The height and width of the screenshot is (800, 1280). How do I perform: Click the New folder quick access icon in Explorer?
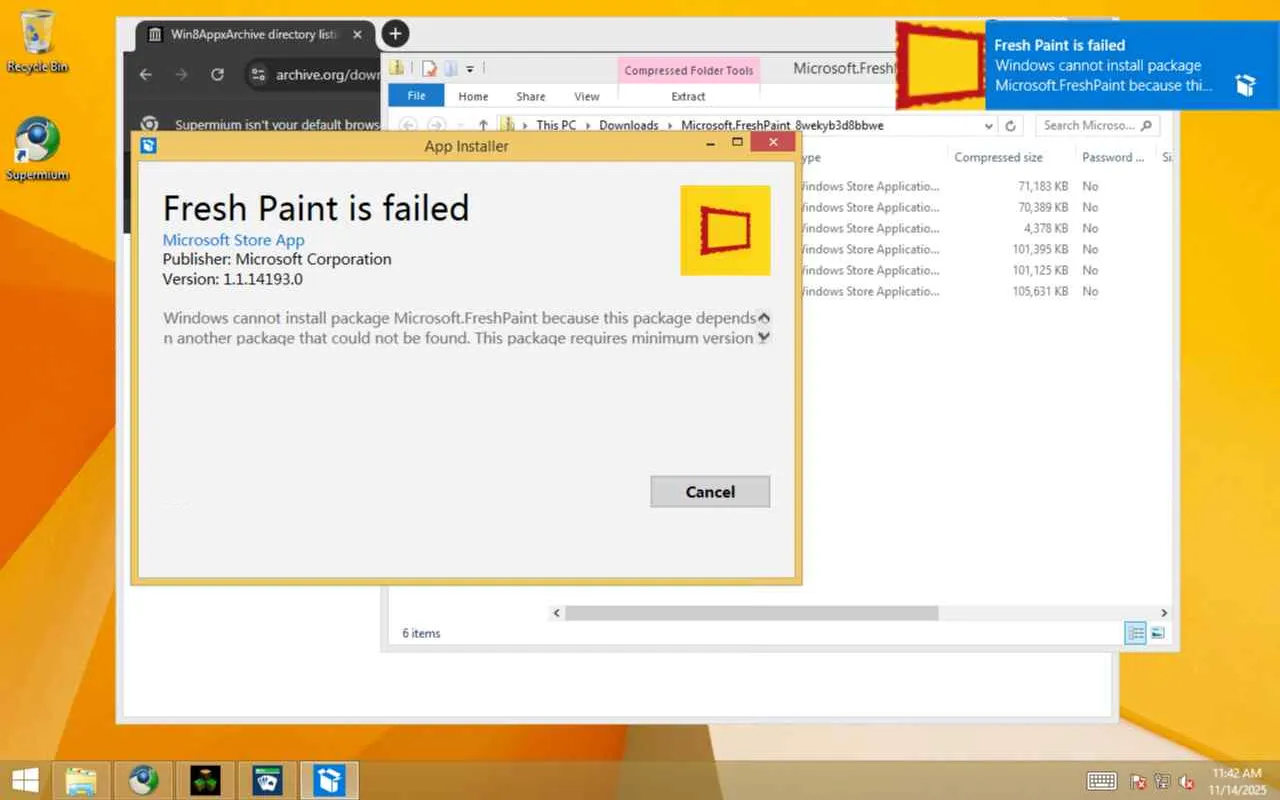pyautogui.click(x=451, y=68)
